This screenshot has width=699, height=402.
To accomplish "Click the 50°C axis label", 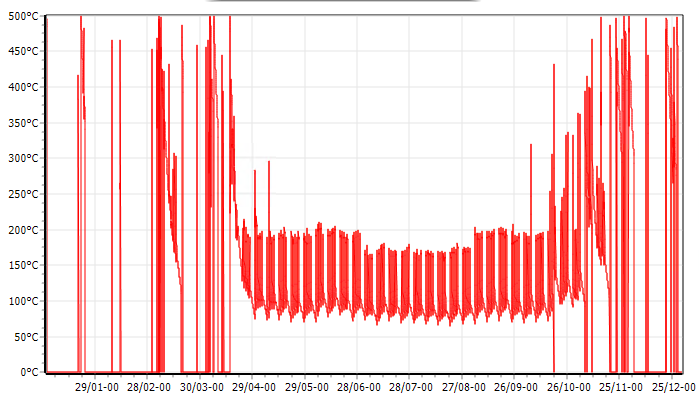I will coord(25,337).
